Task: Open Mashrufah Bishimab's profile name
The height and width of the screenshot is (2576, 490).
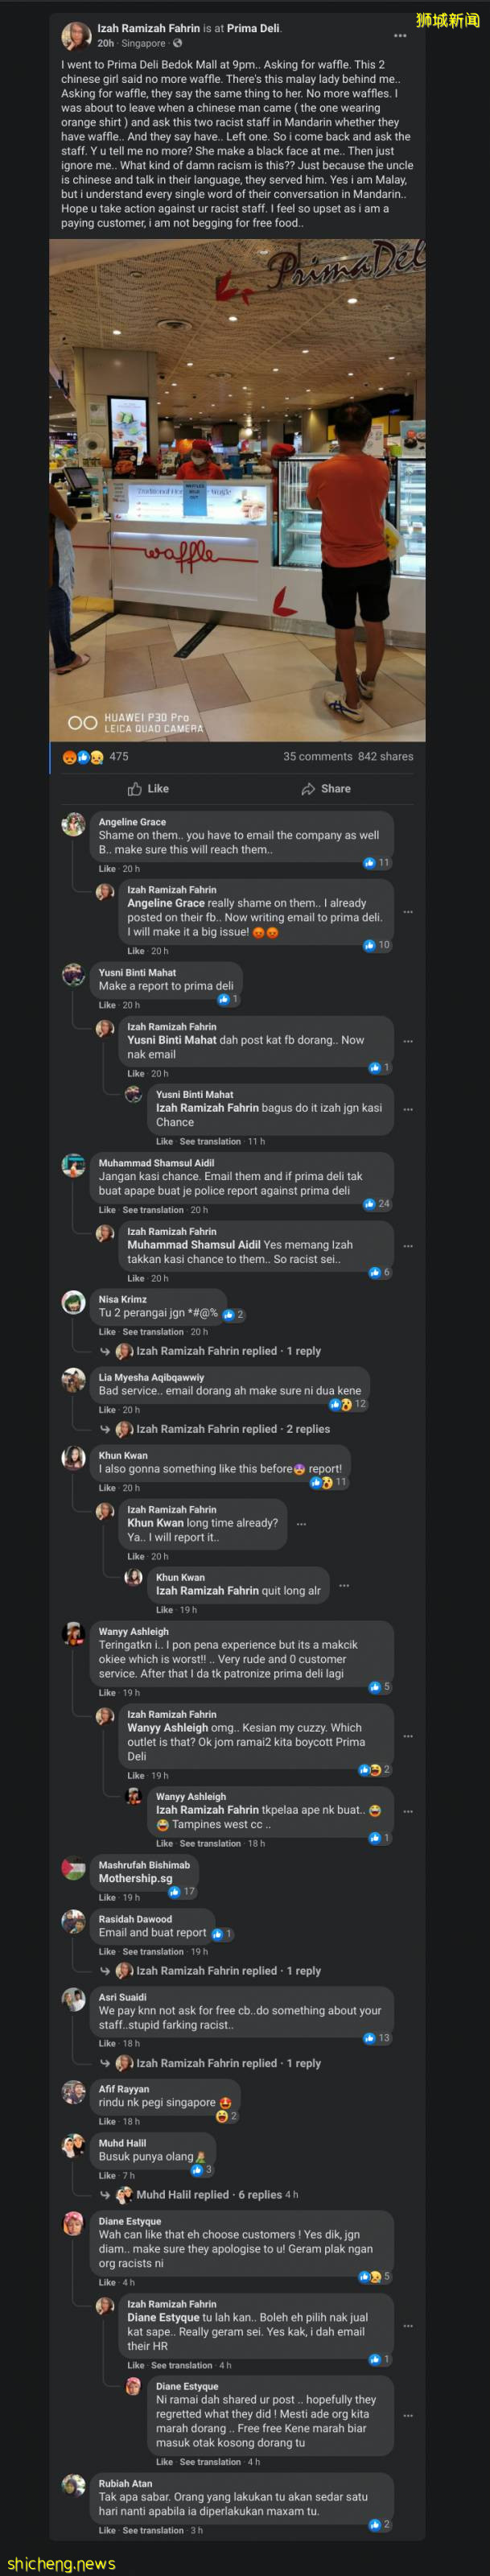Action: coord(143,1865)
